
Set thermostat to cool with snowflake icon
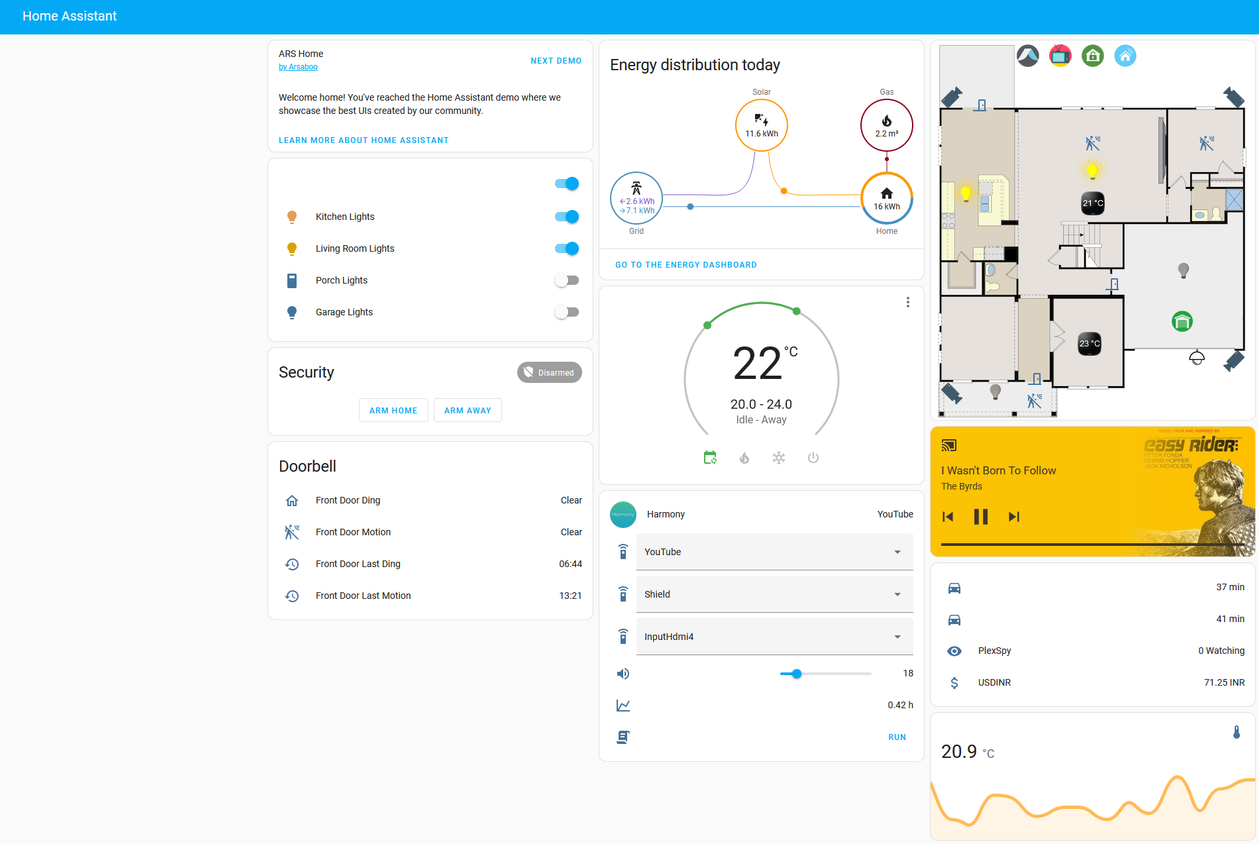[778, 458]
